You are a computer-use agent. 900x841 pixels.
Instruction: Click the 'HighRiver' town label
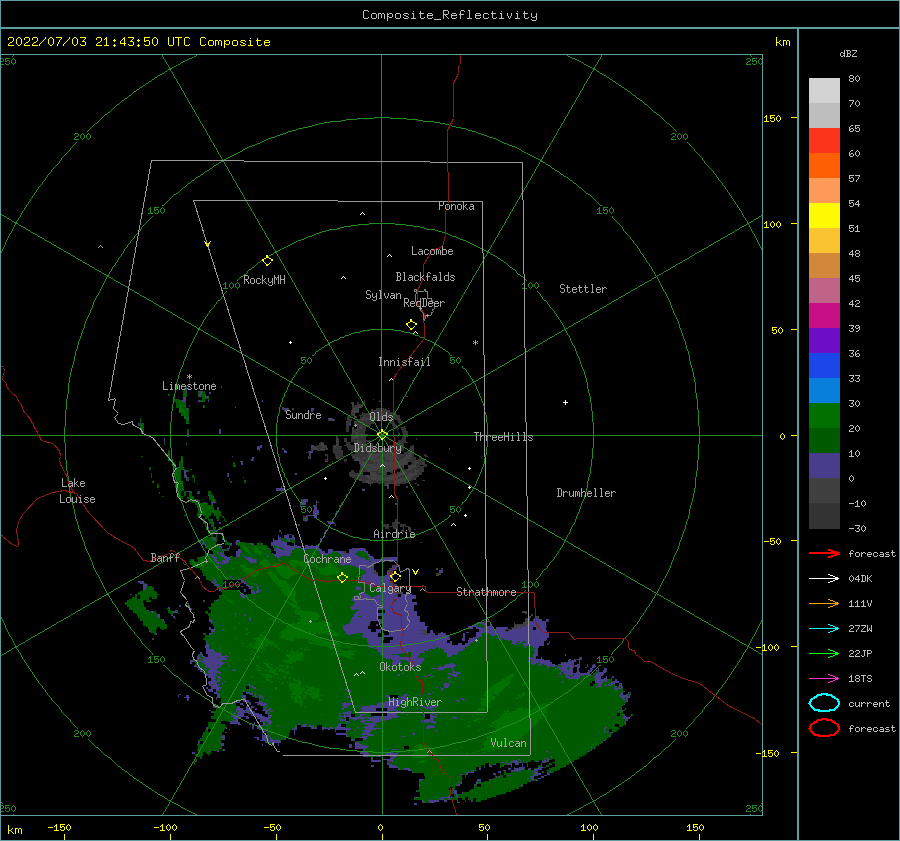(415, 702)
